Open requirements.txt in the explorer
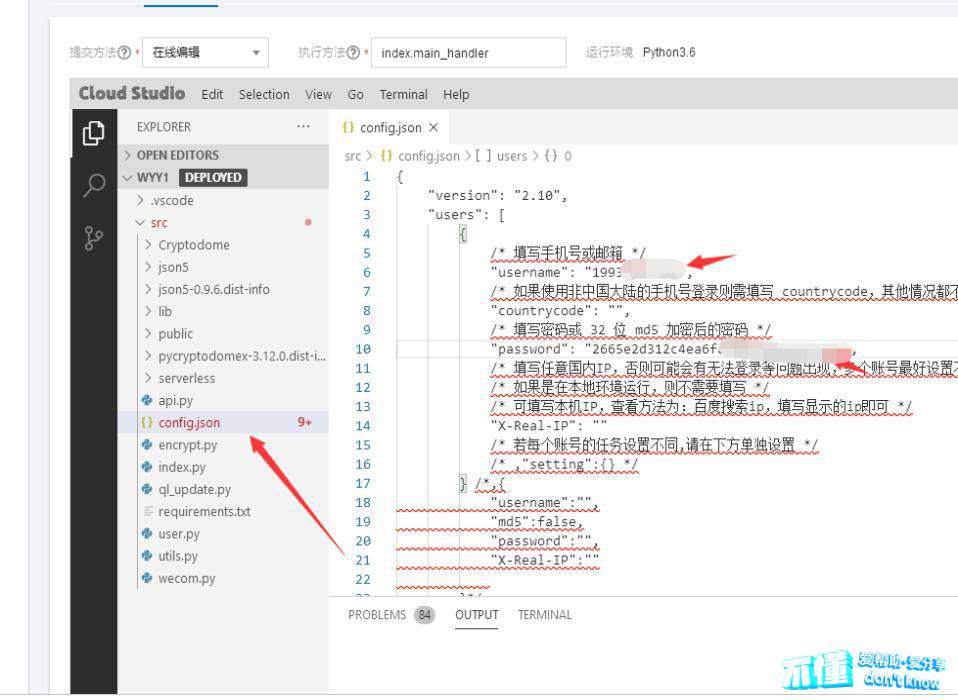The image size is (958, 700). click(223, 511)
